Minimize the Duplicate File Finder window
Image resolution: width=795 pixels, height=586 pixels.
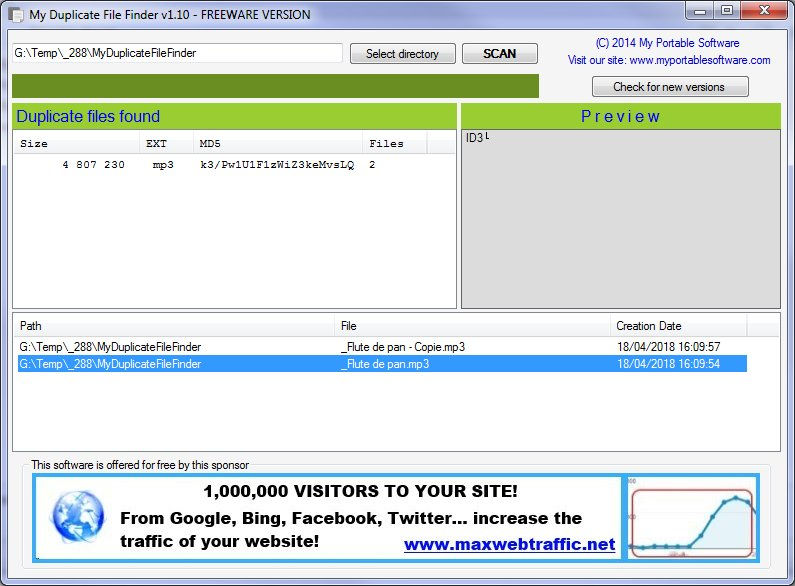coord(700,11)
